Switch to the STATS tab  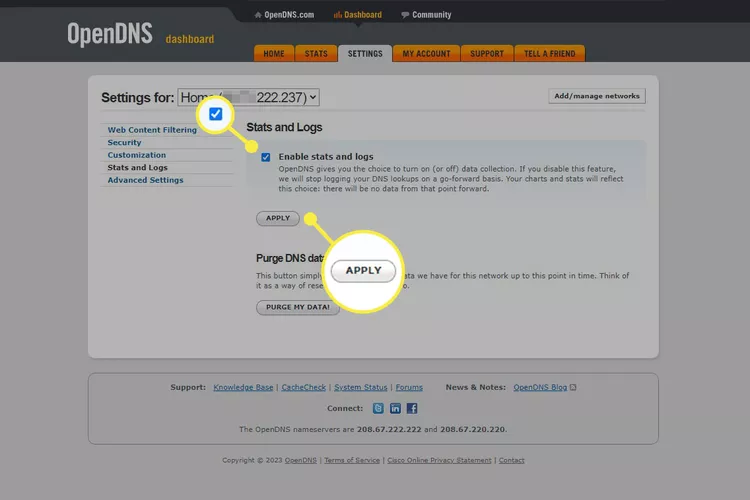[x=316, y=54]
